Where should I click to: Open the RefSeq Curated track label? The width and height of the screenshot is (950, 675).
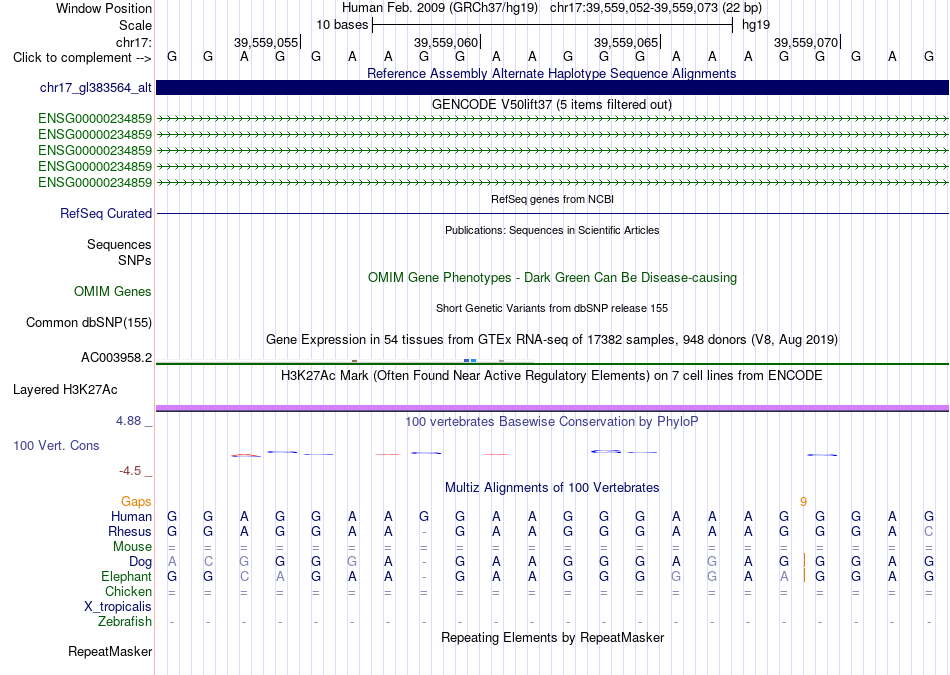coord(106,213)
